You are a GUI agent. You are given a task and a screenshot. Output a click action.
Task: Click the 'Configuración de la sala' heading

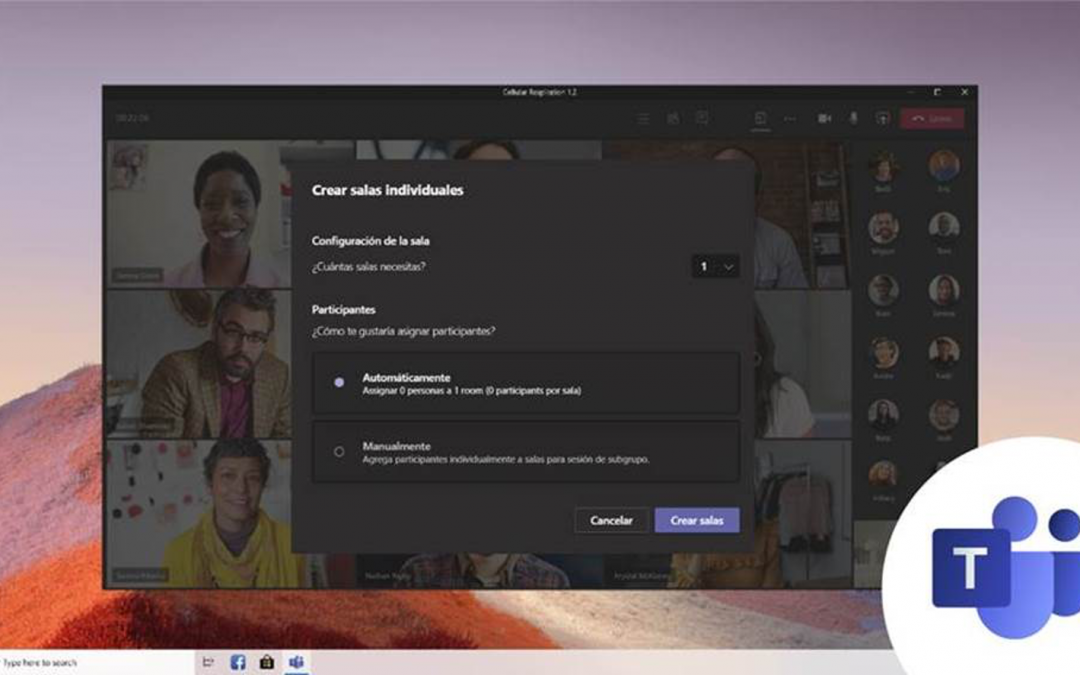371,241
